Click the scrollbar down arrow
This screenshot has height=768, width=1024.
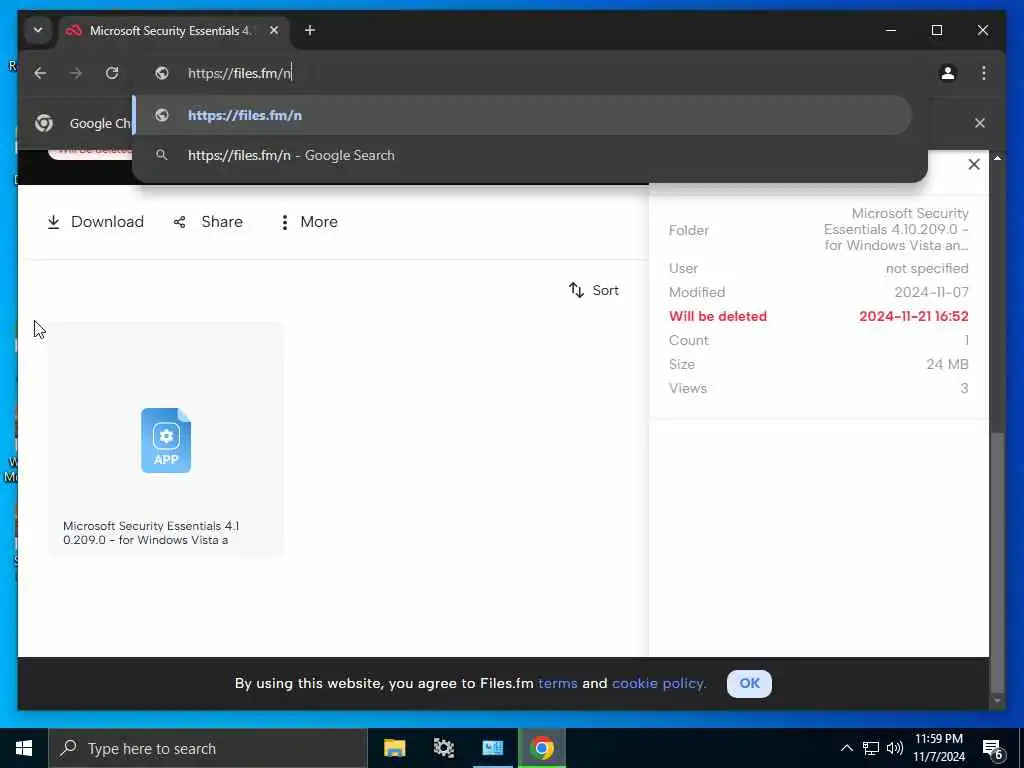tap(997, 701)
